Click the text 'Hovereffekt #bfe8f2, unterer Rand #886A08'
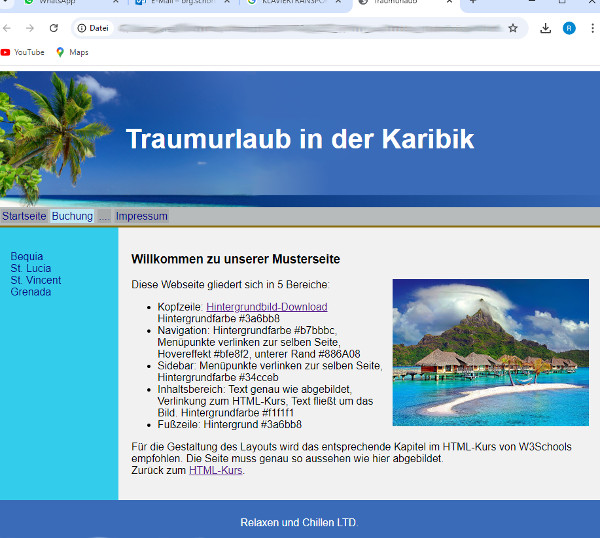This screenshot has width=600, height=538. click(259, 354)
